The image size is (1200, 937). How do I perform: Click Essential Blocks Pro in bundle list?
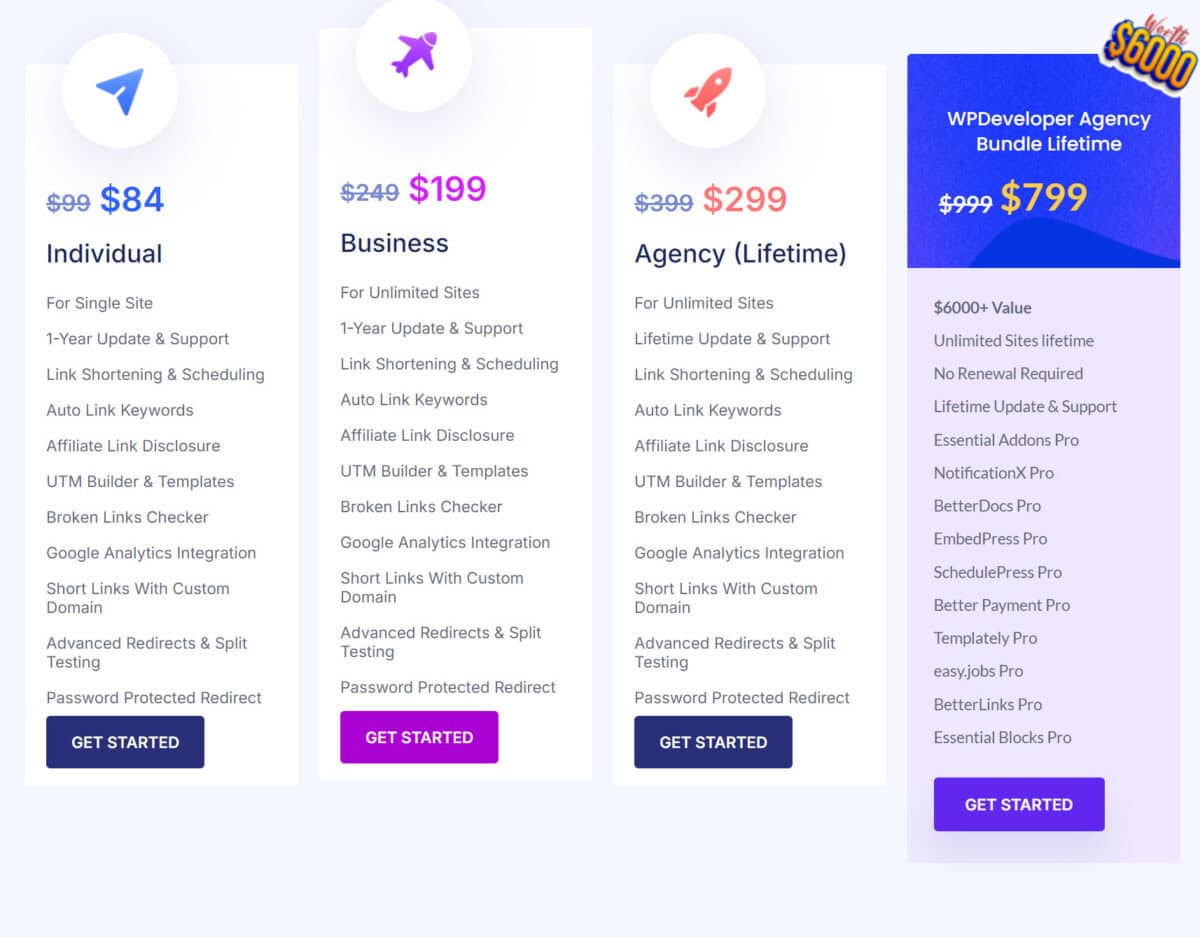tap(1002, 737)
